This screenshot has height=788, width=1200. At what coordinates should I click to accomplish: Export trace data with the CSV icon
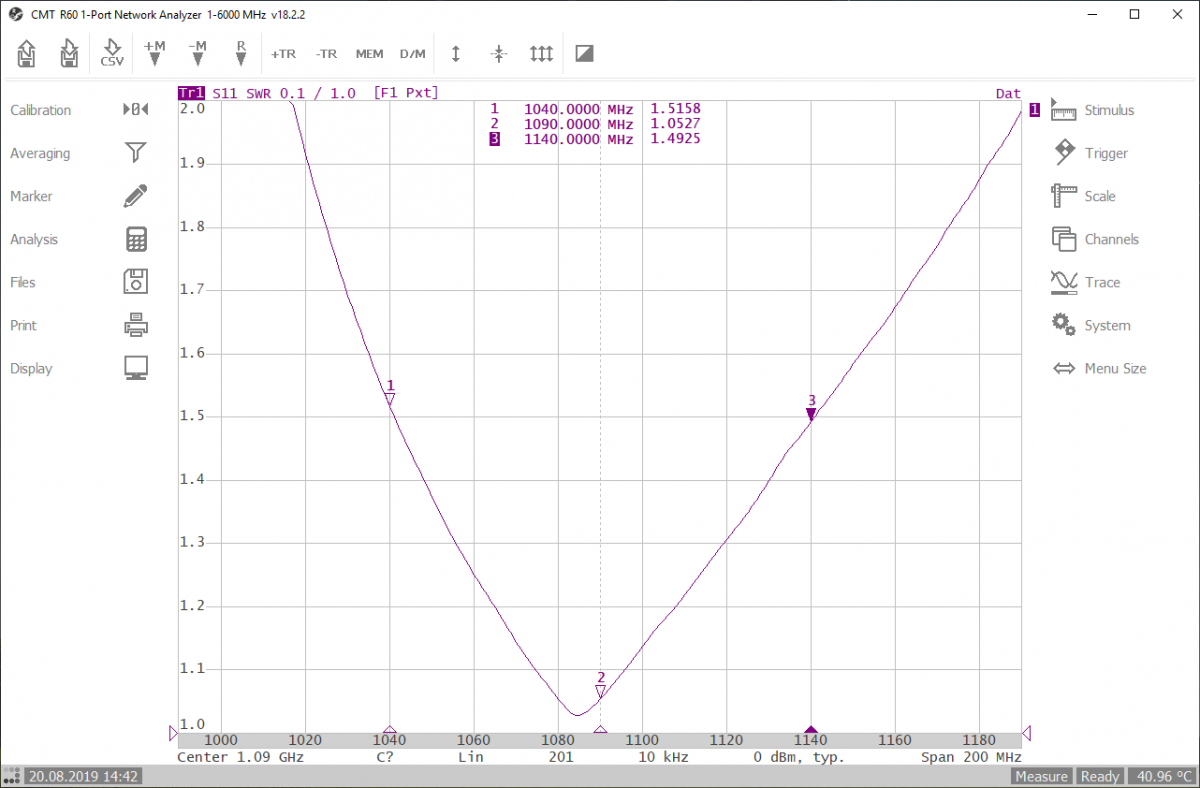112,53
